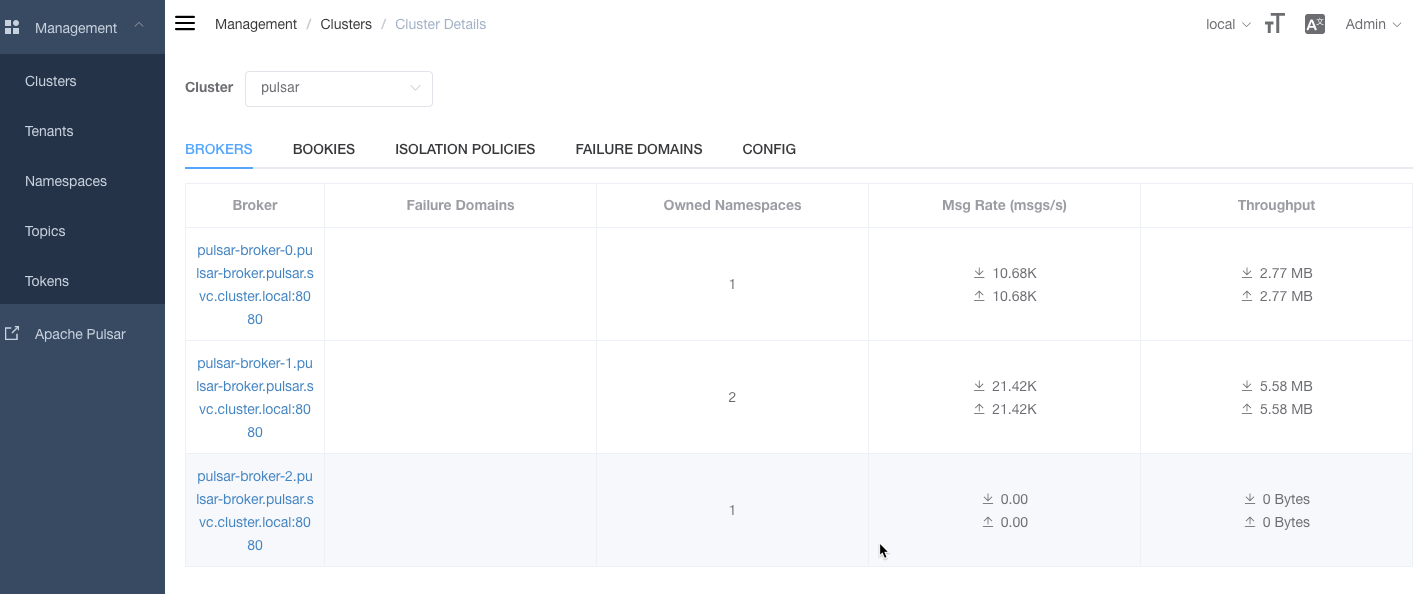Collapse the Management menu chevron
The image size is (1423, 594).
tap(139, 26)
